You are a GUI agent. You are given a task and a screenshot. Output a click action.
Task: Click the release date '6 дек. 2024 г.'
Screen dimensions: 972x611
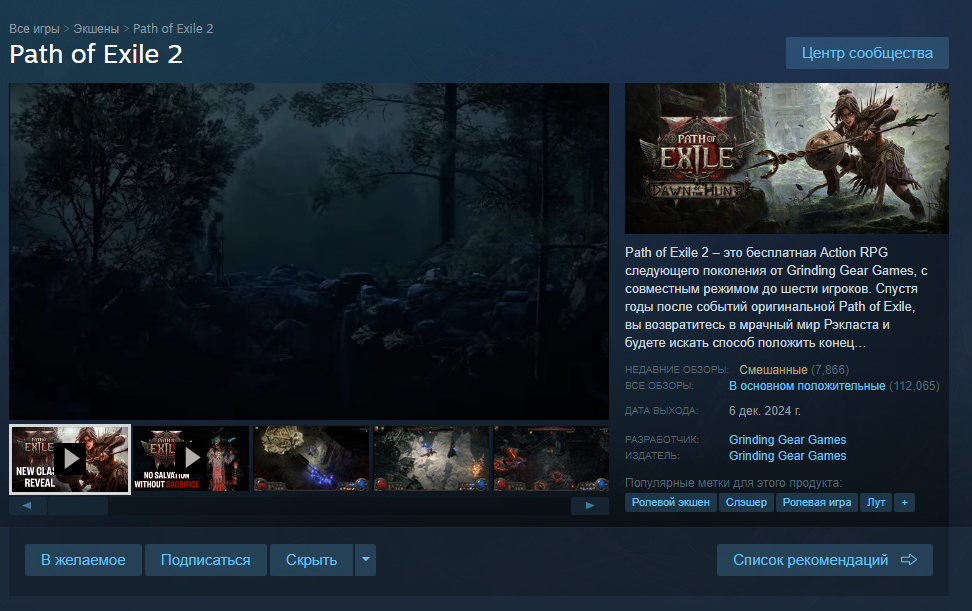click(x=764, y=411)
